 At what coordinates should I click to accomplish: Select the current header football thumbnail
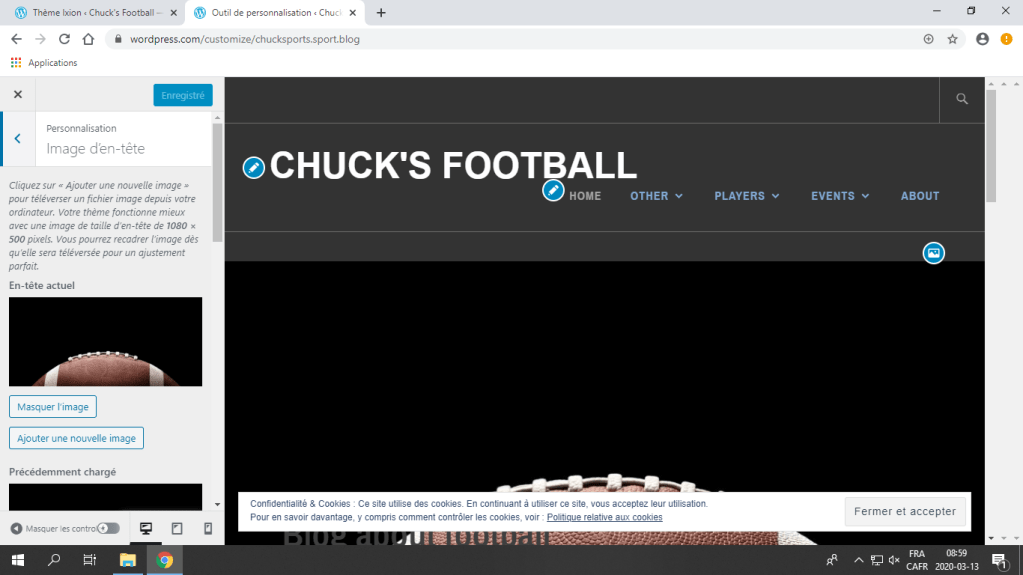(105, 341)
